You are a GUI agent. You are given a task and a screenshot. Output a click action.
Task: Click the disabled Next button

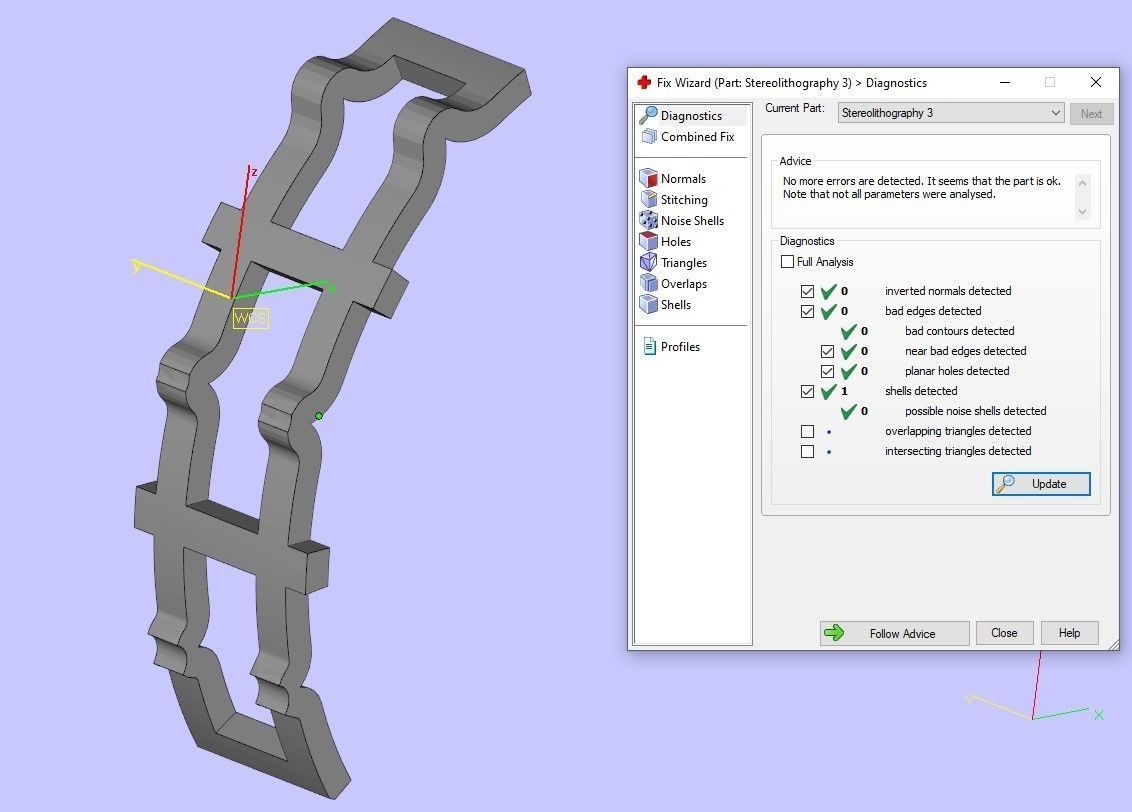pyautogui.click(x=1091, y=113)
